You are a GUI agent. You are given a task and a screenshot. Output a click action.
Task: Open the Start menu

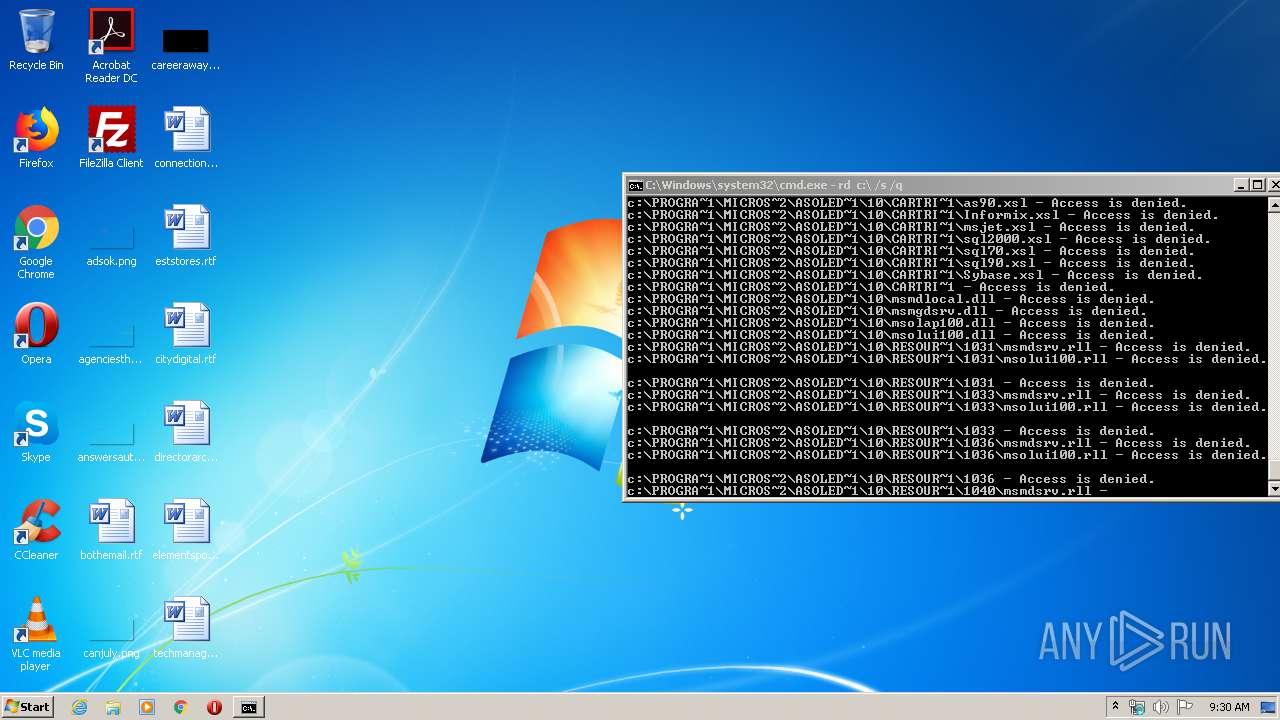(28, 707)
